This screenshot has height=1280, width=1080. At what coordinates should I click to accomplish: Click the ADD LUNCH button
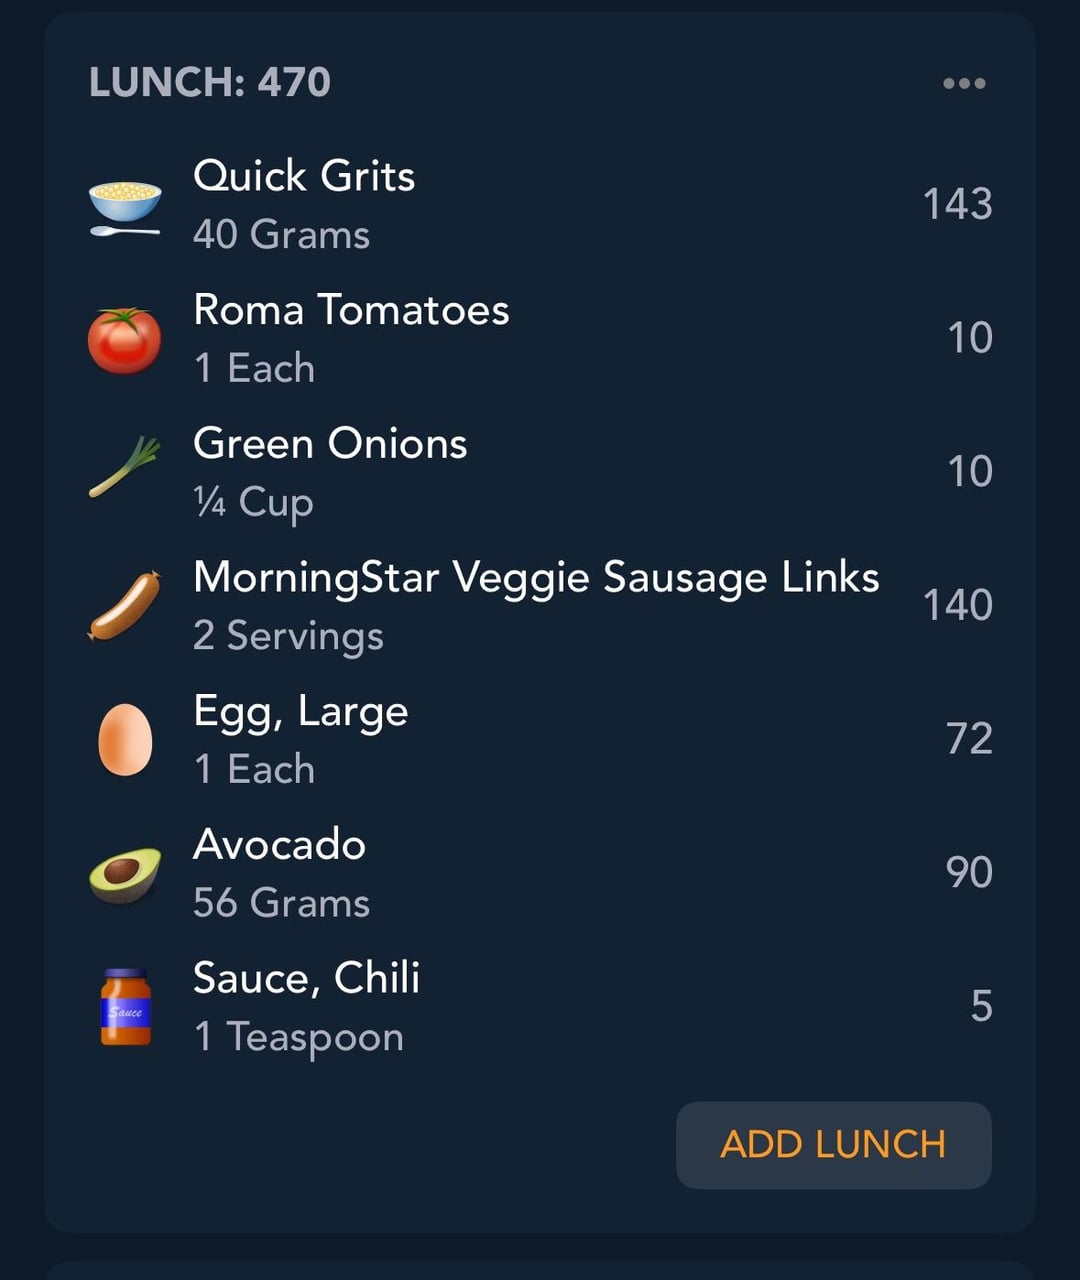click(833, 1145)
